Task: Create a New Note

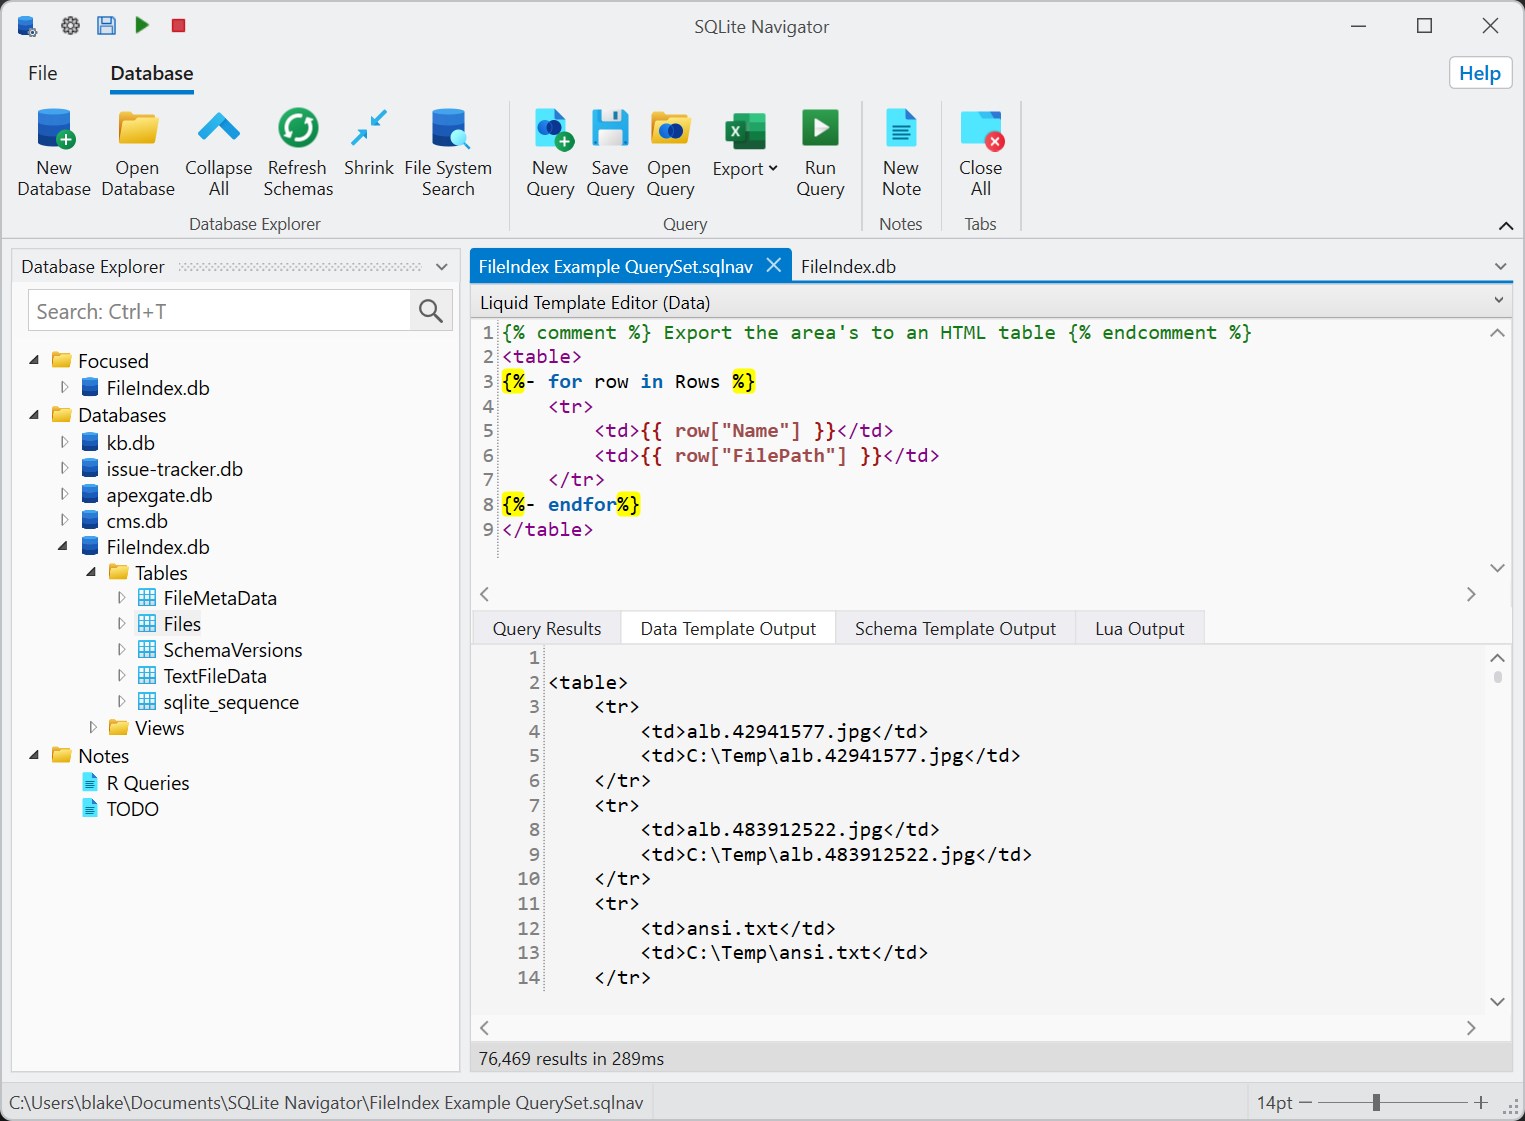Action: click(900, 151)
